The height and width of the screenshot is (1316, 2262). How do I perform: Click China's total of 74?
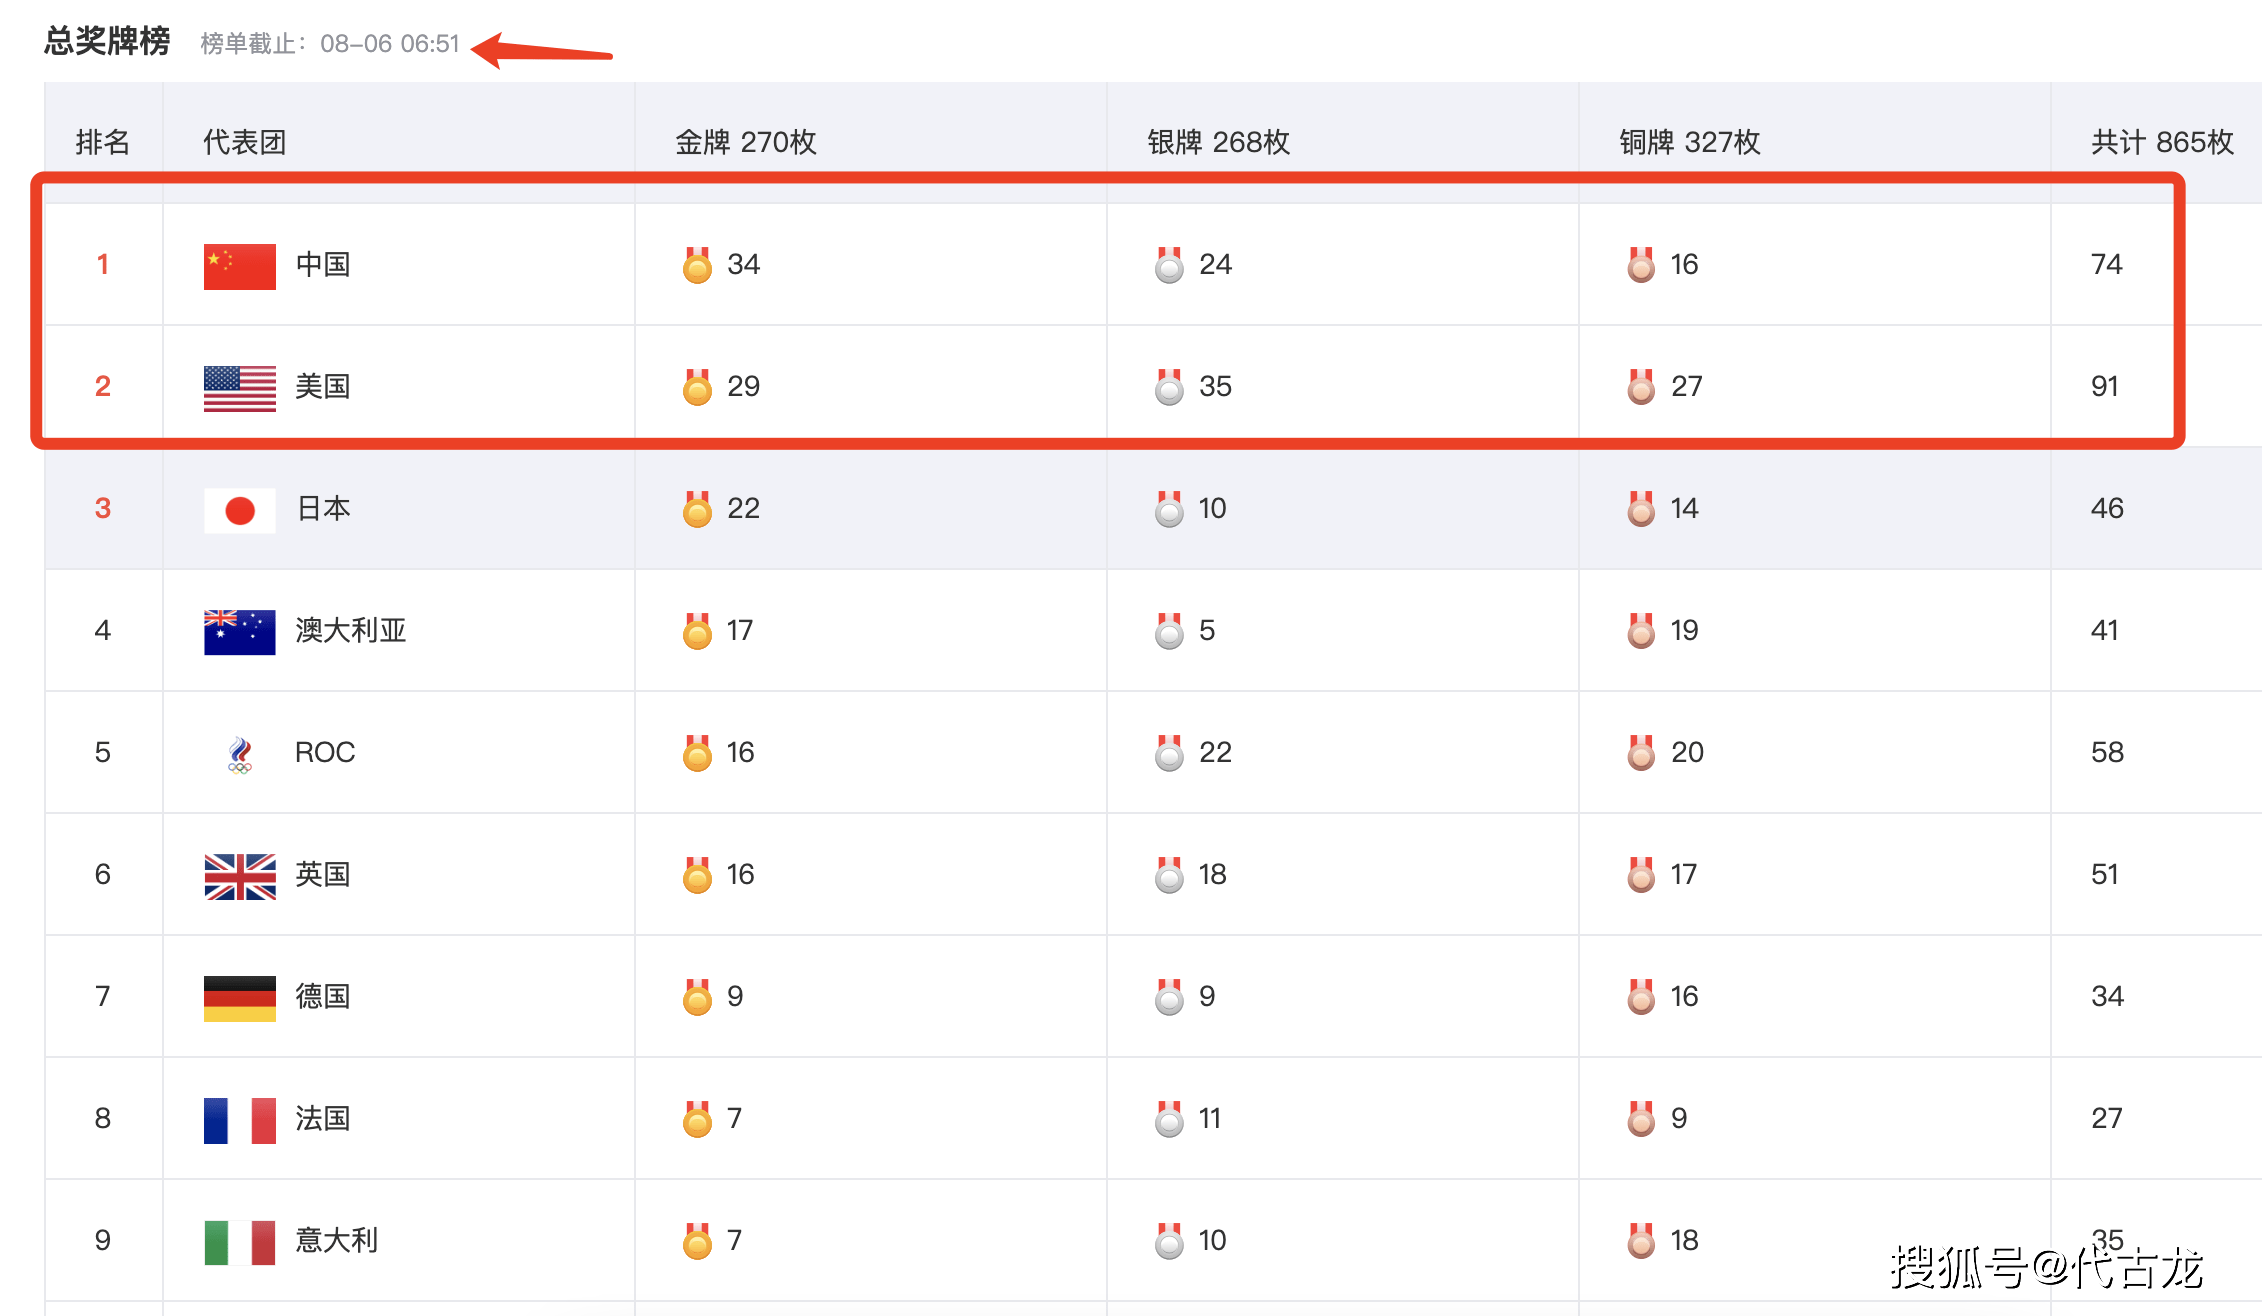click(2107, 264)
